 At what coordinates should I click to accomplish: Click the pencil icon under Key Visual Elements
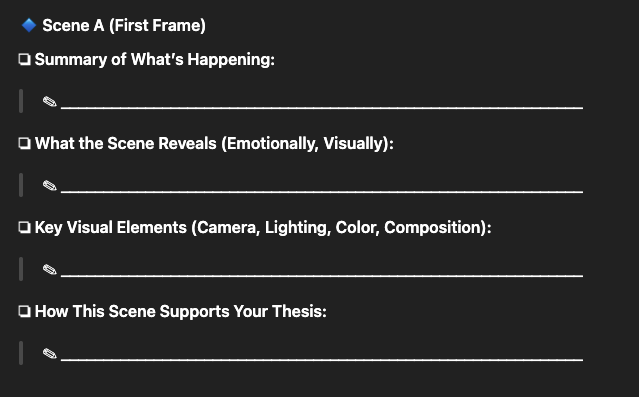click(x=50, y=269)
